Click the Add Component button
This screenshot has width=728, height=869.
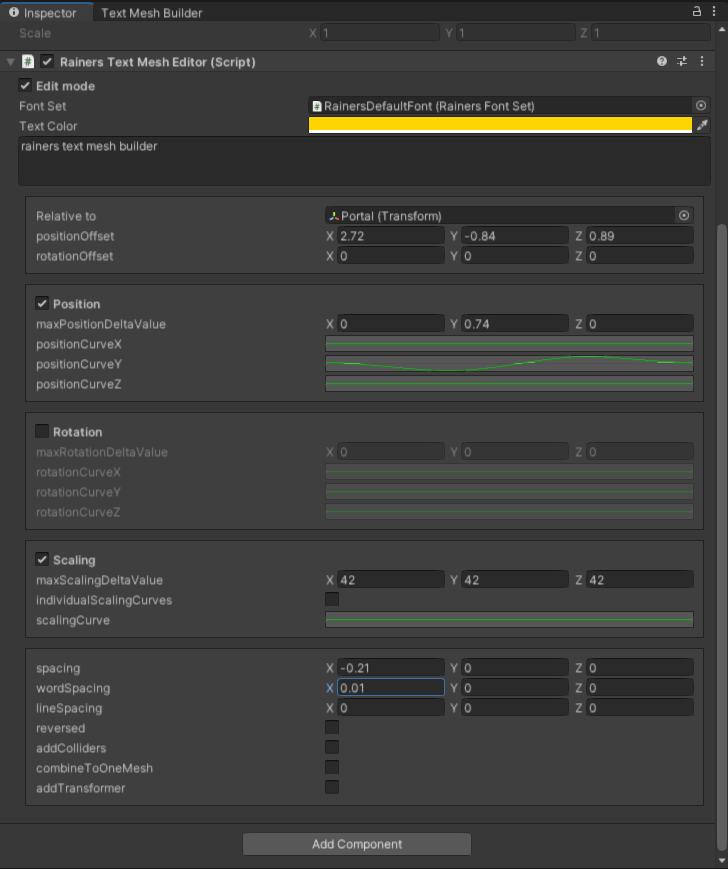tap(357, 844)
